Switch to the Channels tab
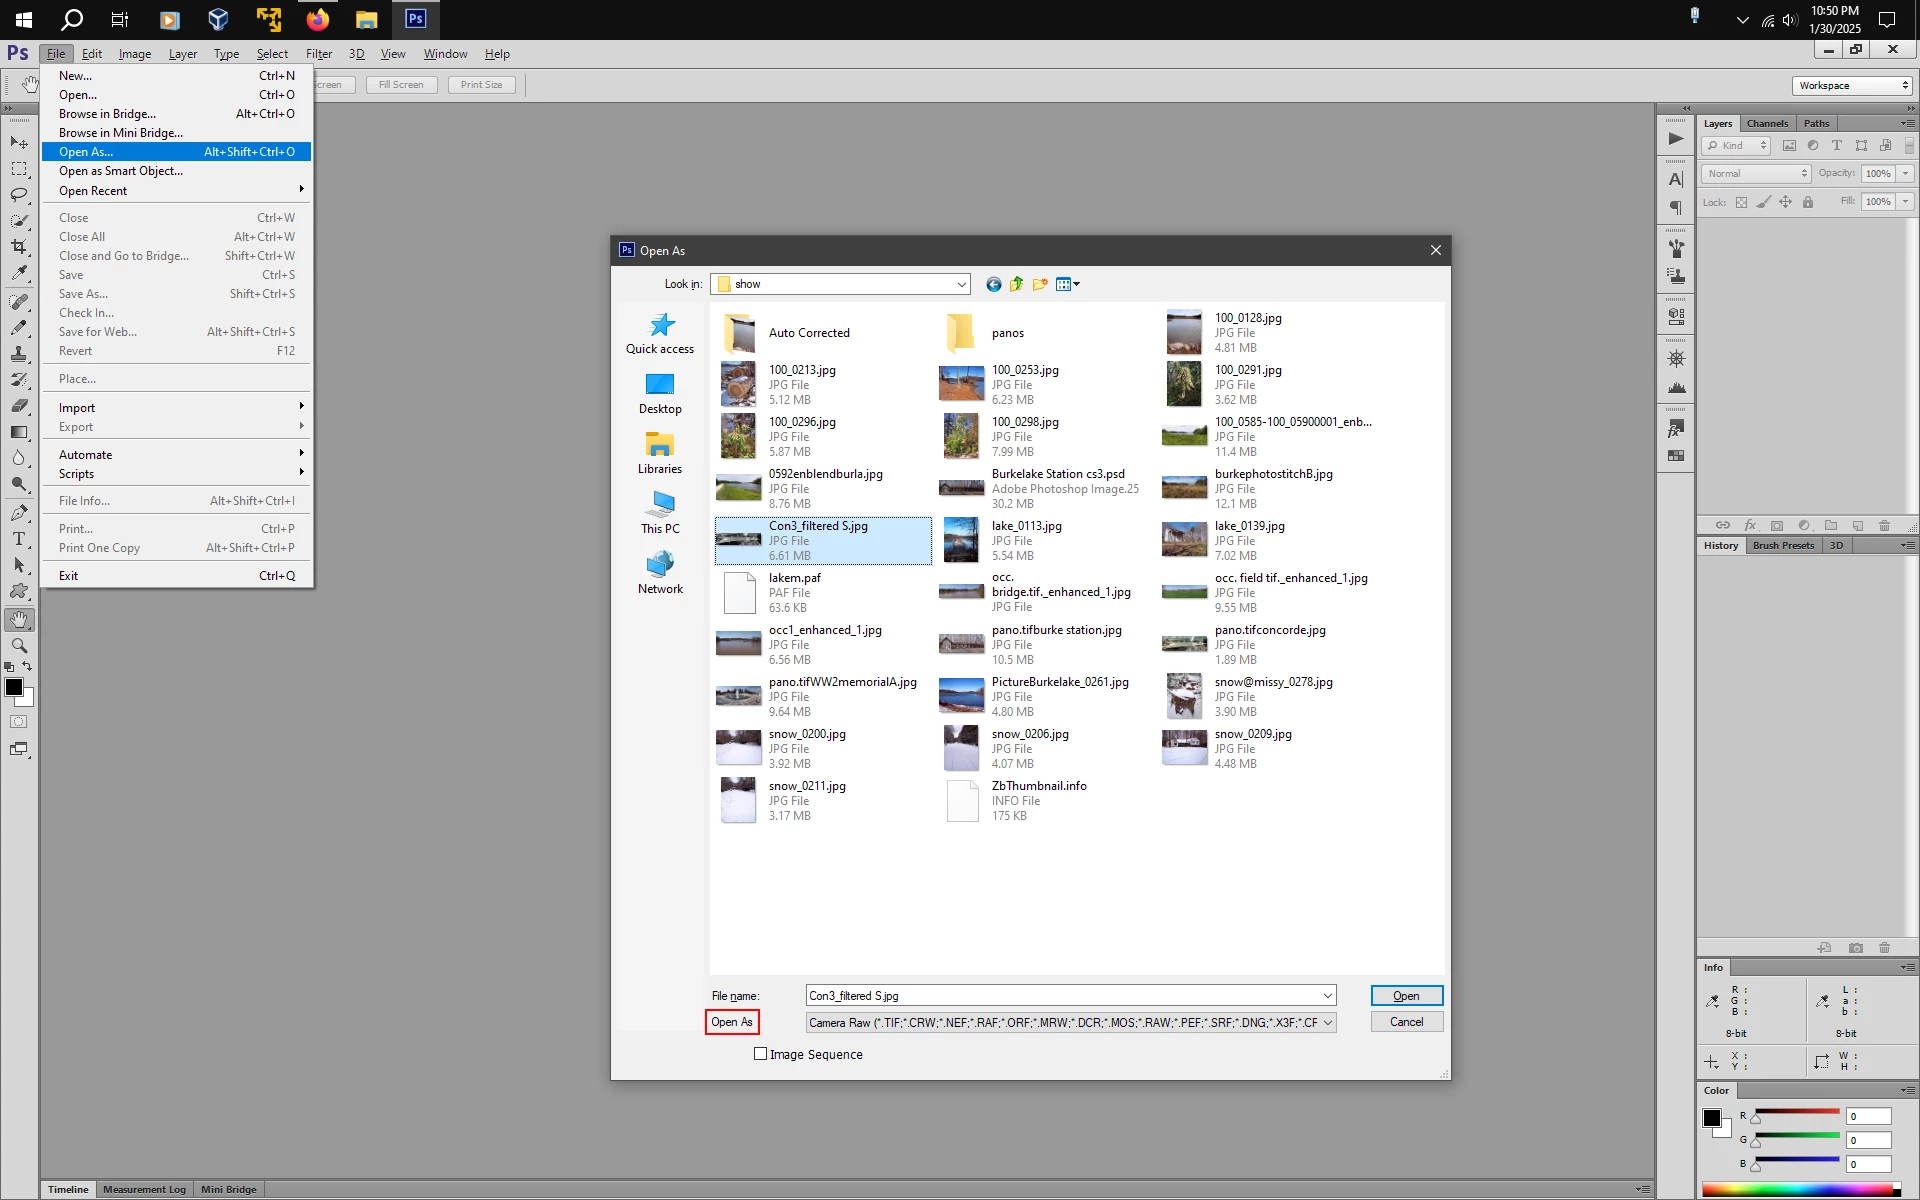The image size is (1920, 1200). [1767, 124]
